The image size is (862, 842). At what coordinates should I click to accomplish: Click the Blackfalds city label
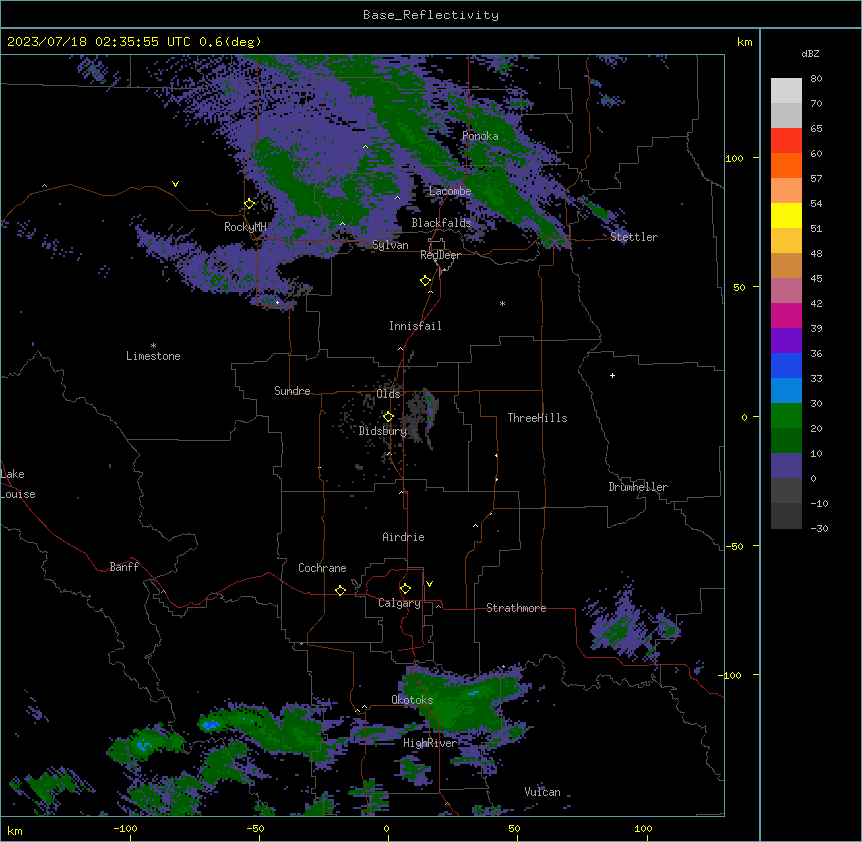coord(441,223)
